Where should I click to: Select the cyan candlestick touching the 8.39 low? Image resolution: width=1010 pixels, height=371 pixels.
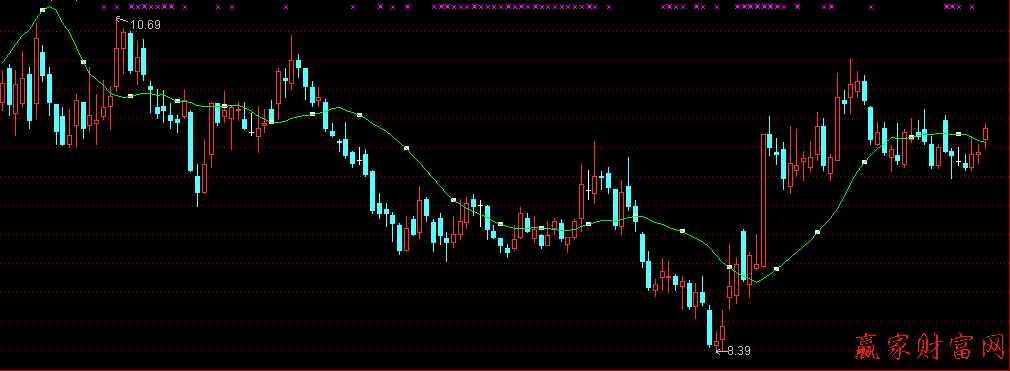[710, 327]
